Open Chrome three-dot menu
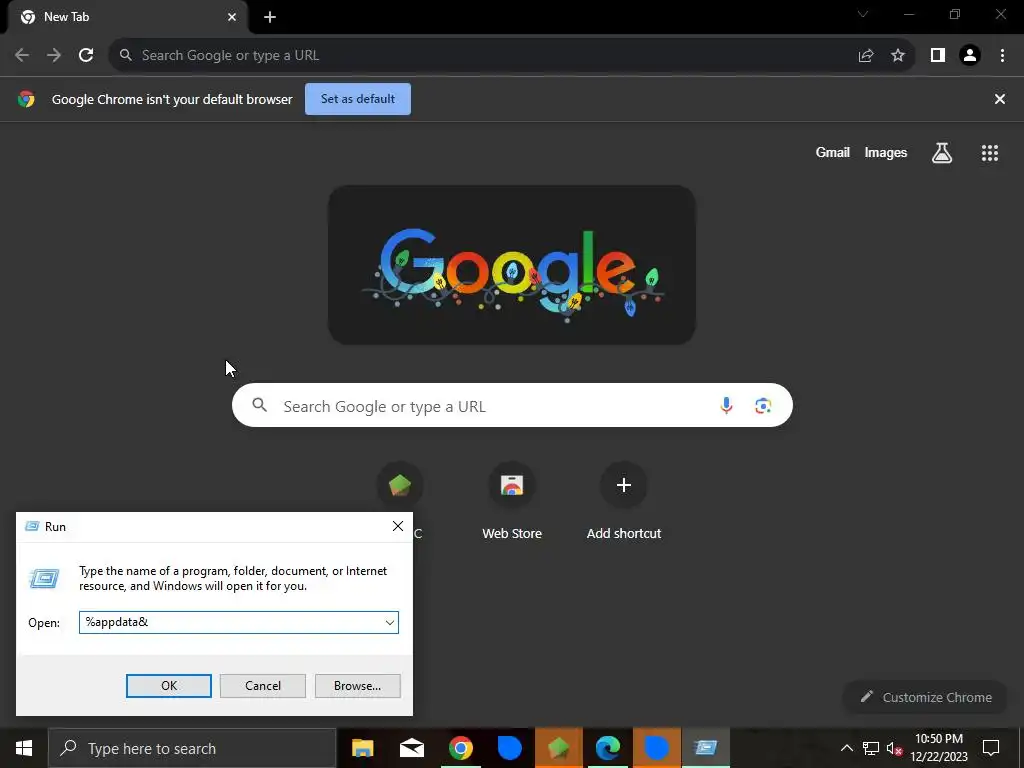This screenshot has height=768, width=1024. 1002,56
